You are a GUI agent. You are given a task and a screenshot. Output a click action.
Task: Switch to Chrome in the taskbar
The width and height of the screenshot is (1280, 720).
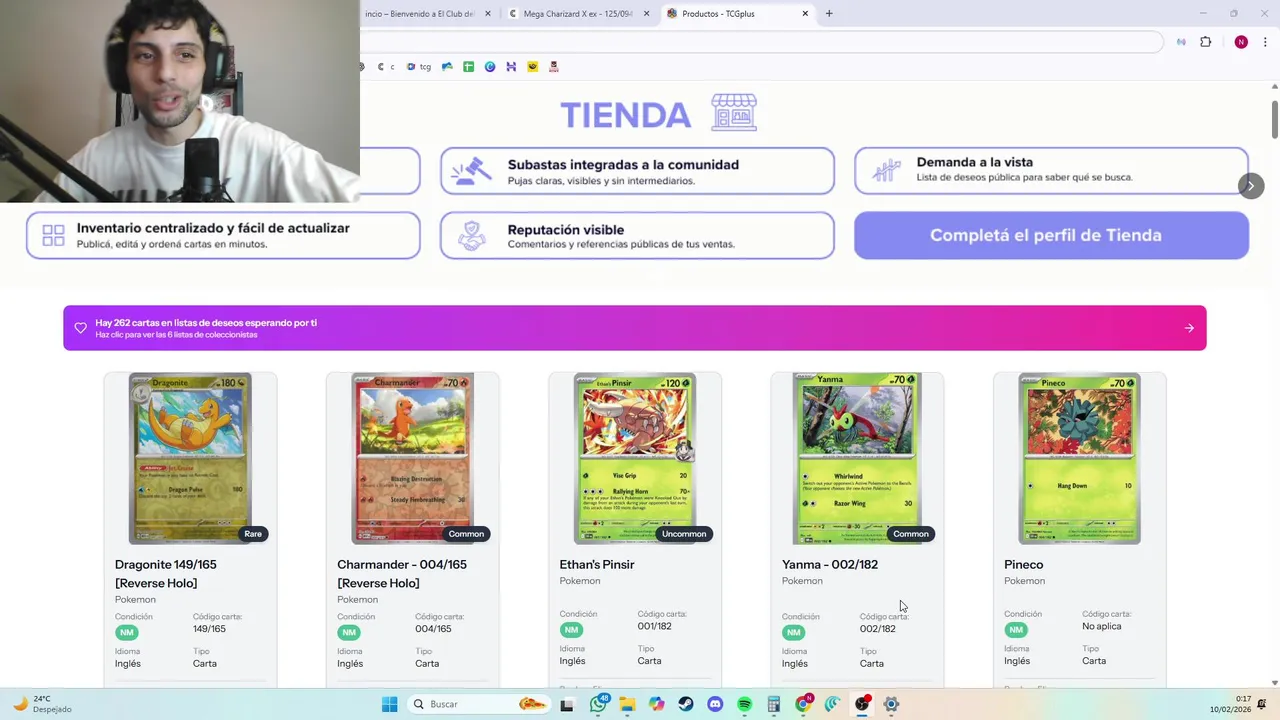pyautogui.click(x=803, y=704)
